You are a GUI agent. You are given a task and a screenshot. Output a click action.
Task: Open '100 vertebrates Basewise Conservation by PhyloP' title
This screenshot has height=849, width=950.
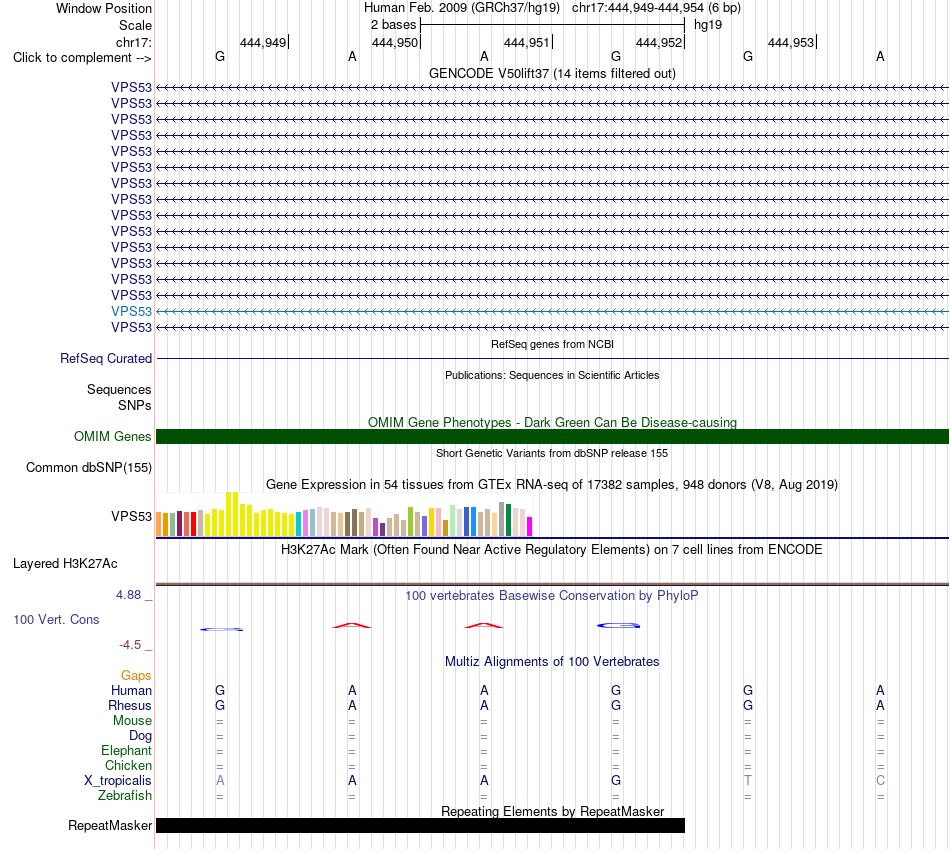[552, 596]
